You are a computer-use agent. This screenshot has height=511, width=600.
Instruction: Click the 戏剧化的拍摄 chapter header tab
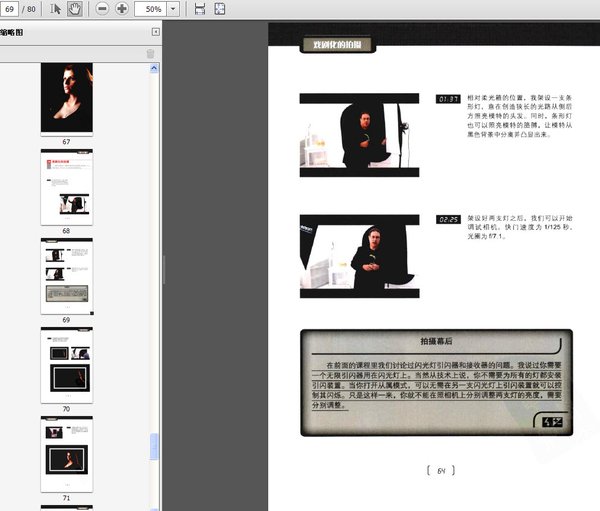337,45
